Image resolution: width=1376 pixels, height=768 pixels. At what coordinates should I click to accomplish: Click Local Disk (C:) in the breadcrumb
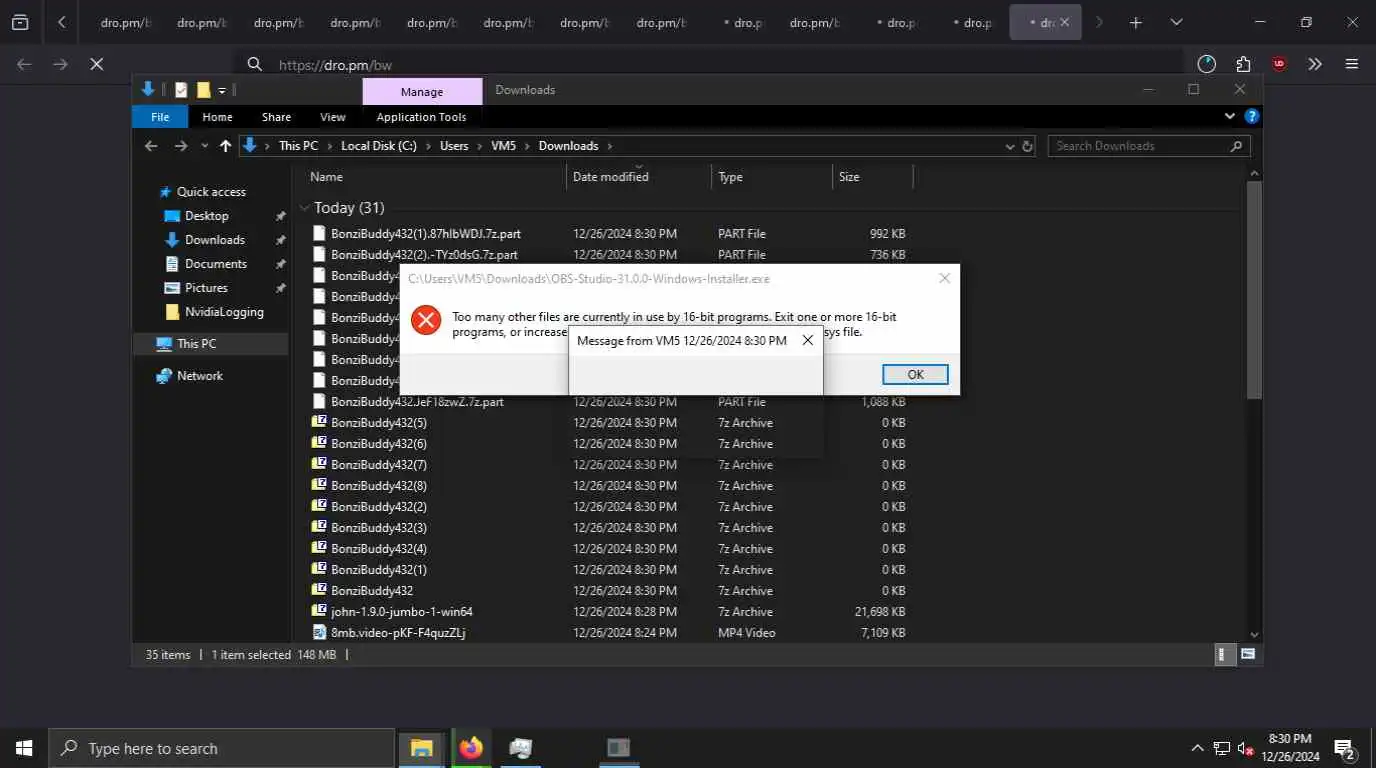coord(379,146)
